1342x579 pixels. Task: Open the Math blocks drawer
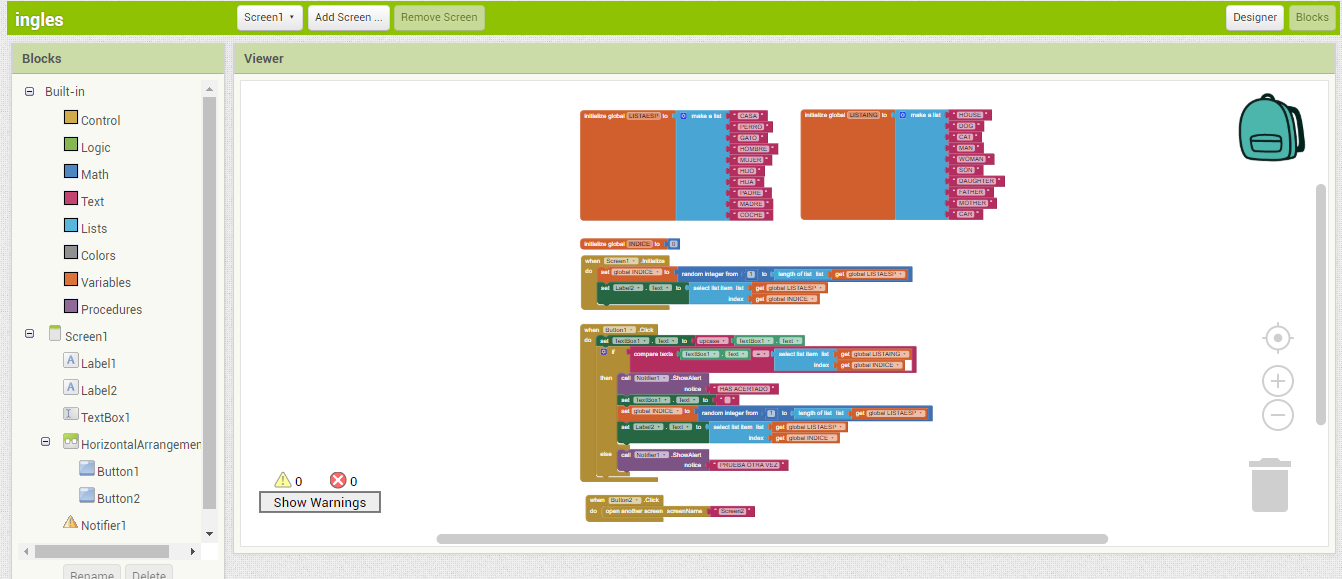click(x=92, y=173)
